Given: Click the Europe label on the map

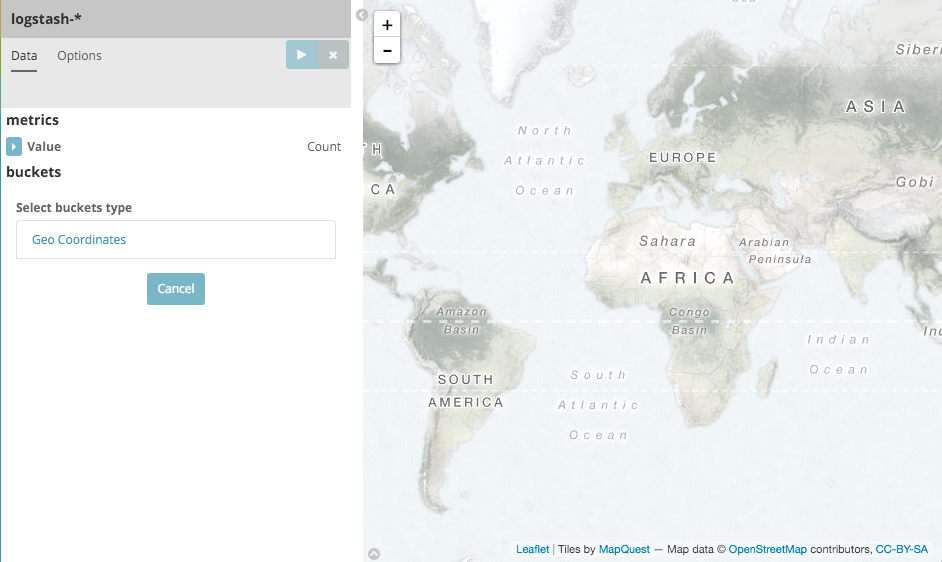Looking at the screenshot, I should pos(683,158).
